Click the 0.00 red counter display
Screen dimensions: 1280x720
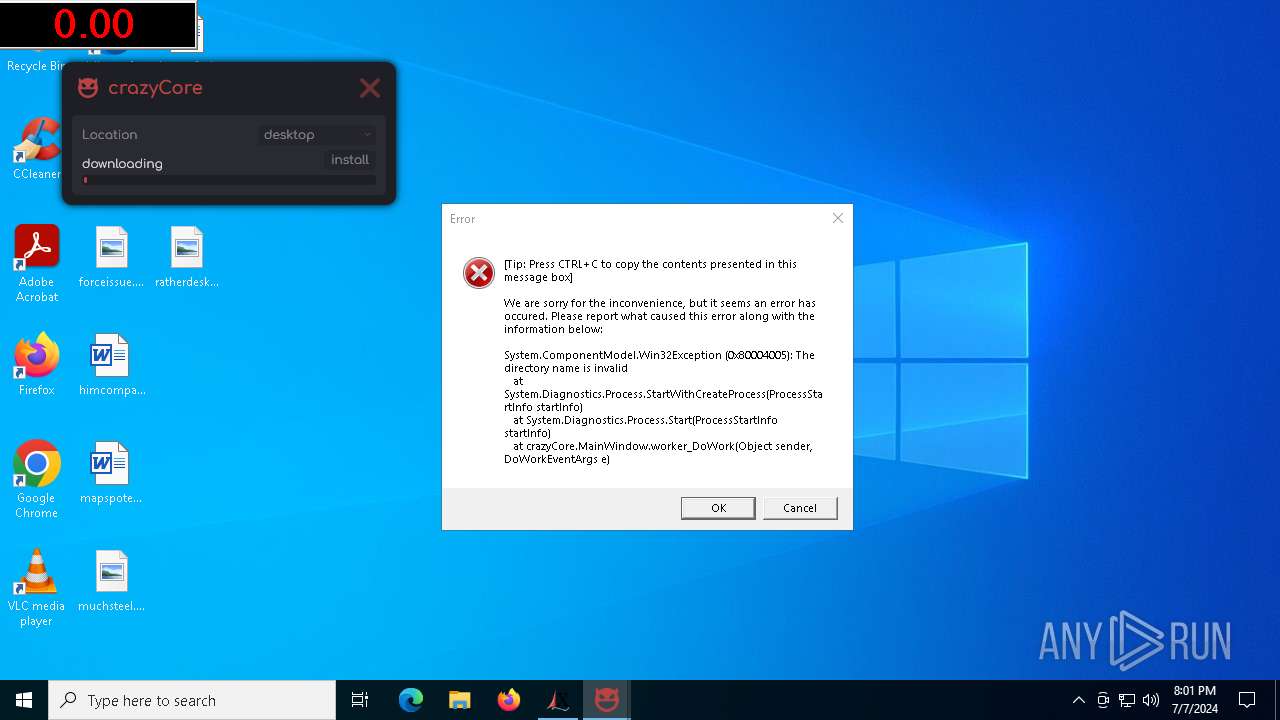click(x=97, y=24)
